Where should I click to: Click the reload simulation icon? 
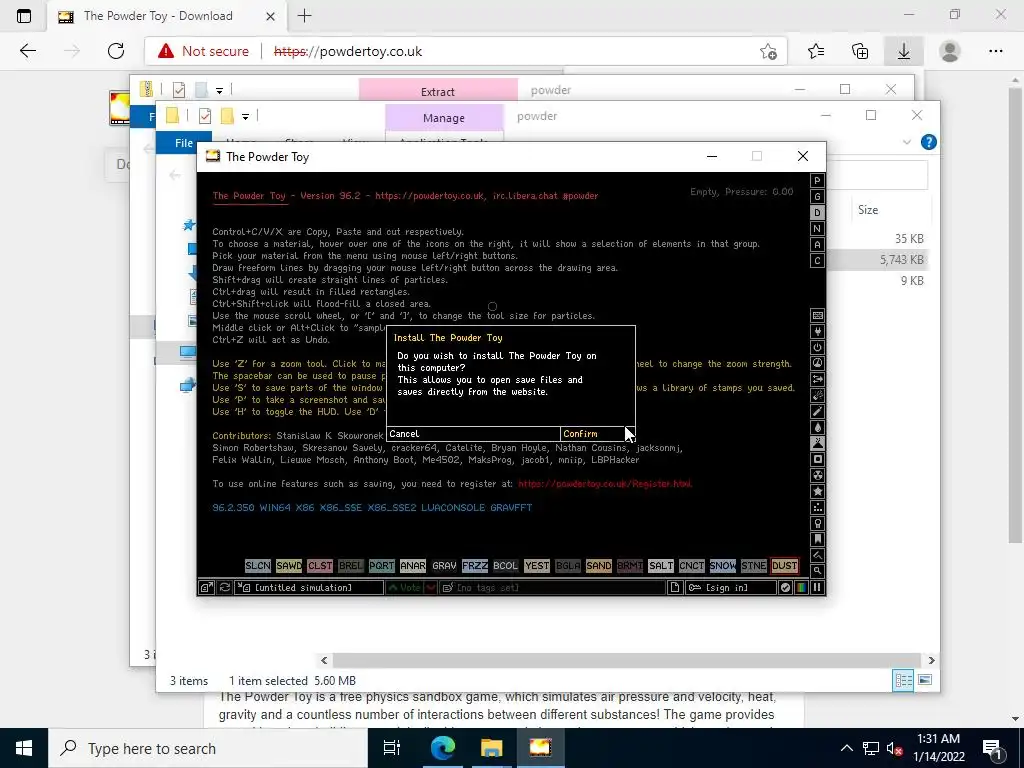tap(224, 587)
